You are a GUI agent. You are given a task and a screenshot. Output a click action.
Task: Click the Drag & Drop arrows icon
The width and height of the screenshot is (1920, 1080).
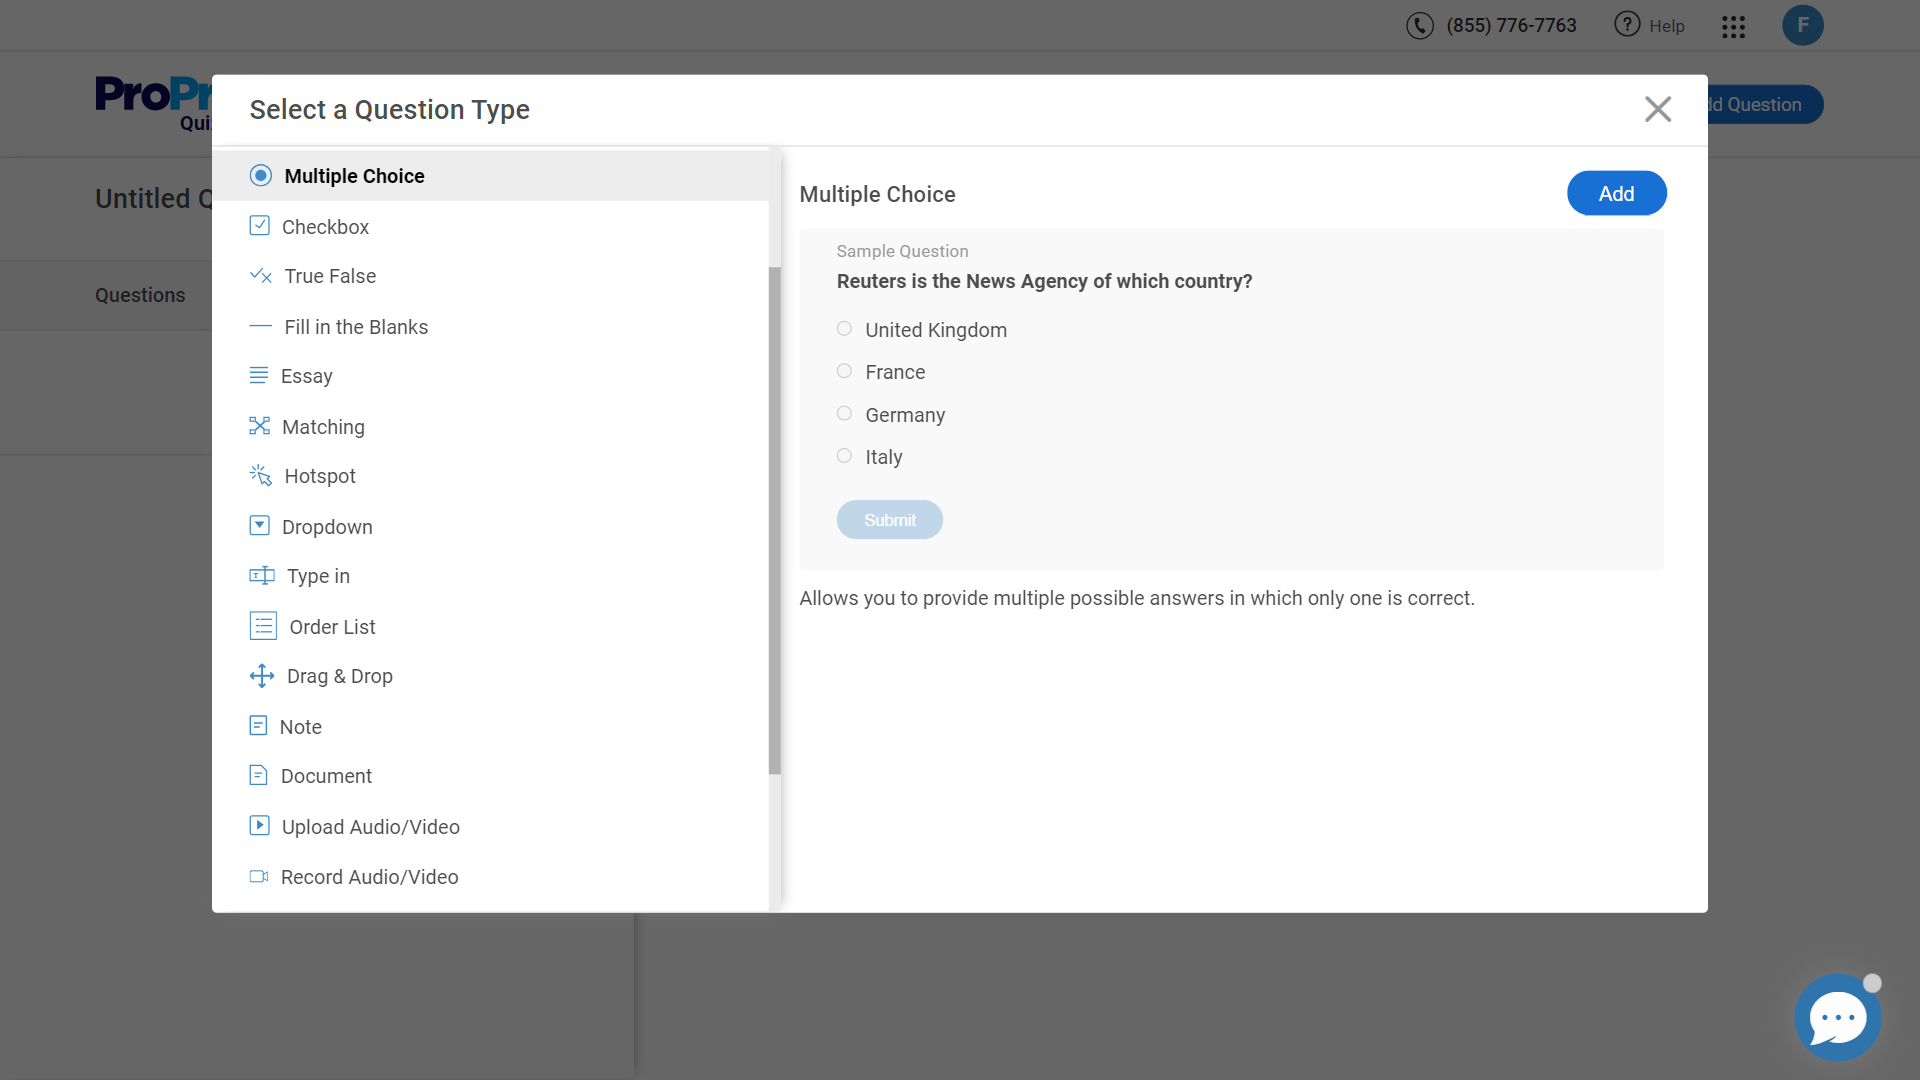pyautogui.click(x=261, y=676)
